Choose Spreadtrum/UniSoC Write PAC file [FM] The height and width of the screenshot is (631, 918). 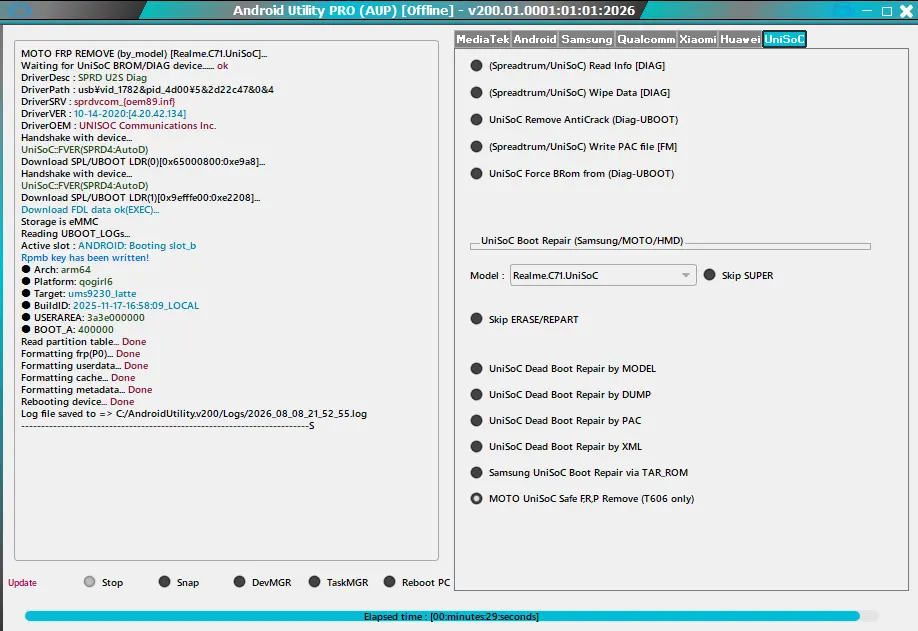[574, 146]
